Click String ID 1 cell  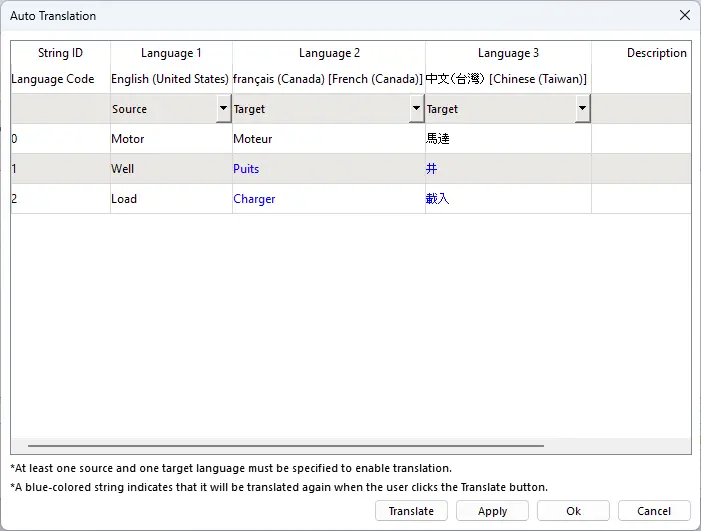click(x=60, y=169)
